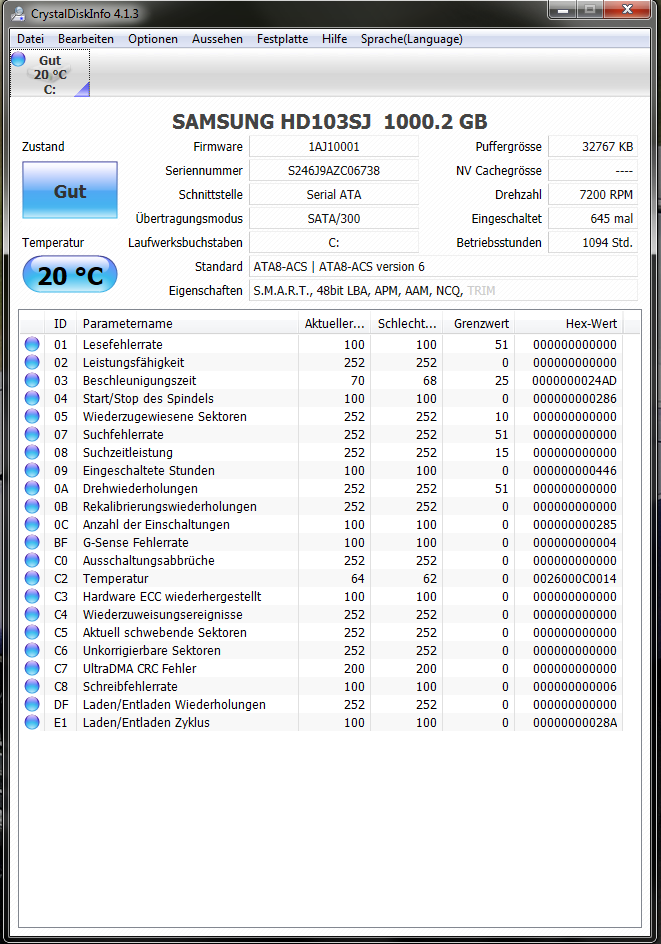Open the Bearbeiten menu
This screenshot has width=661, height=944.
[85, 39]
